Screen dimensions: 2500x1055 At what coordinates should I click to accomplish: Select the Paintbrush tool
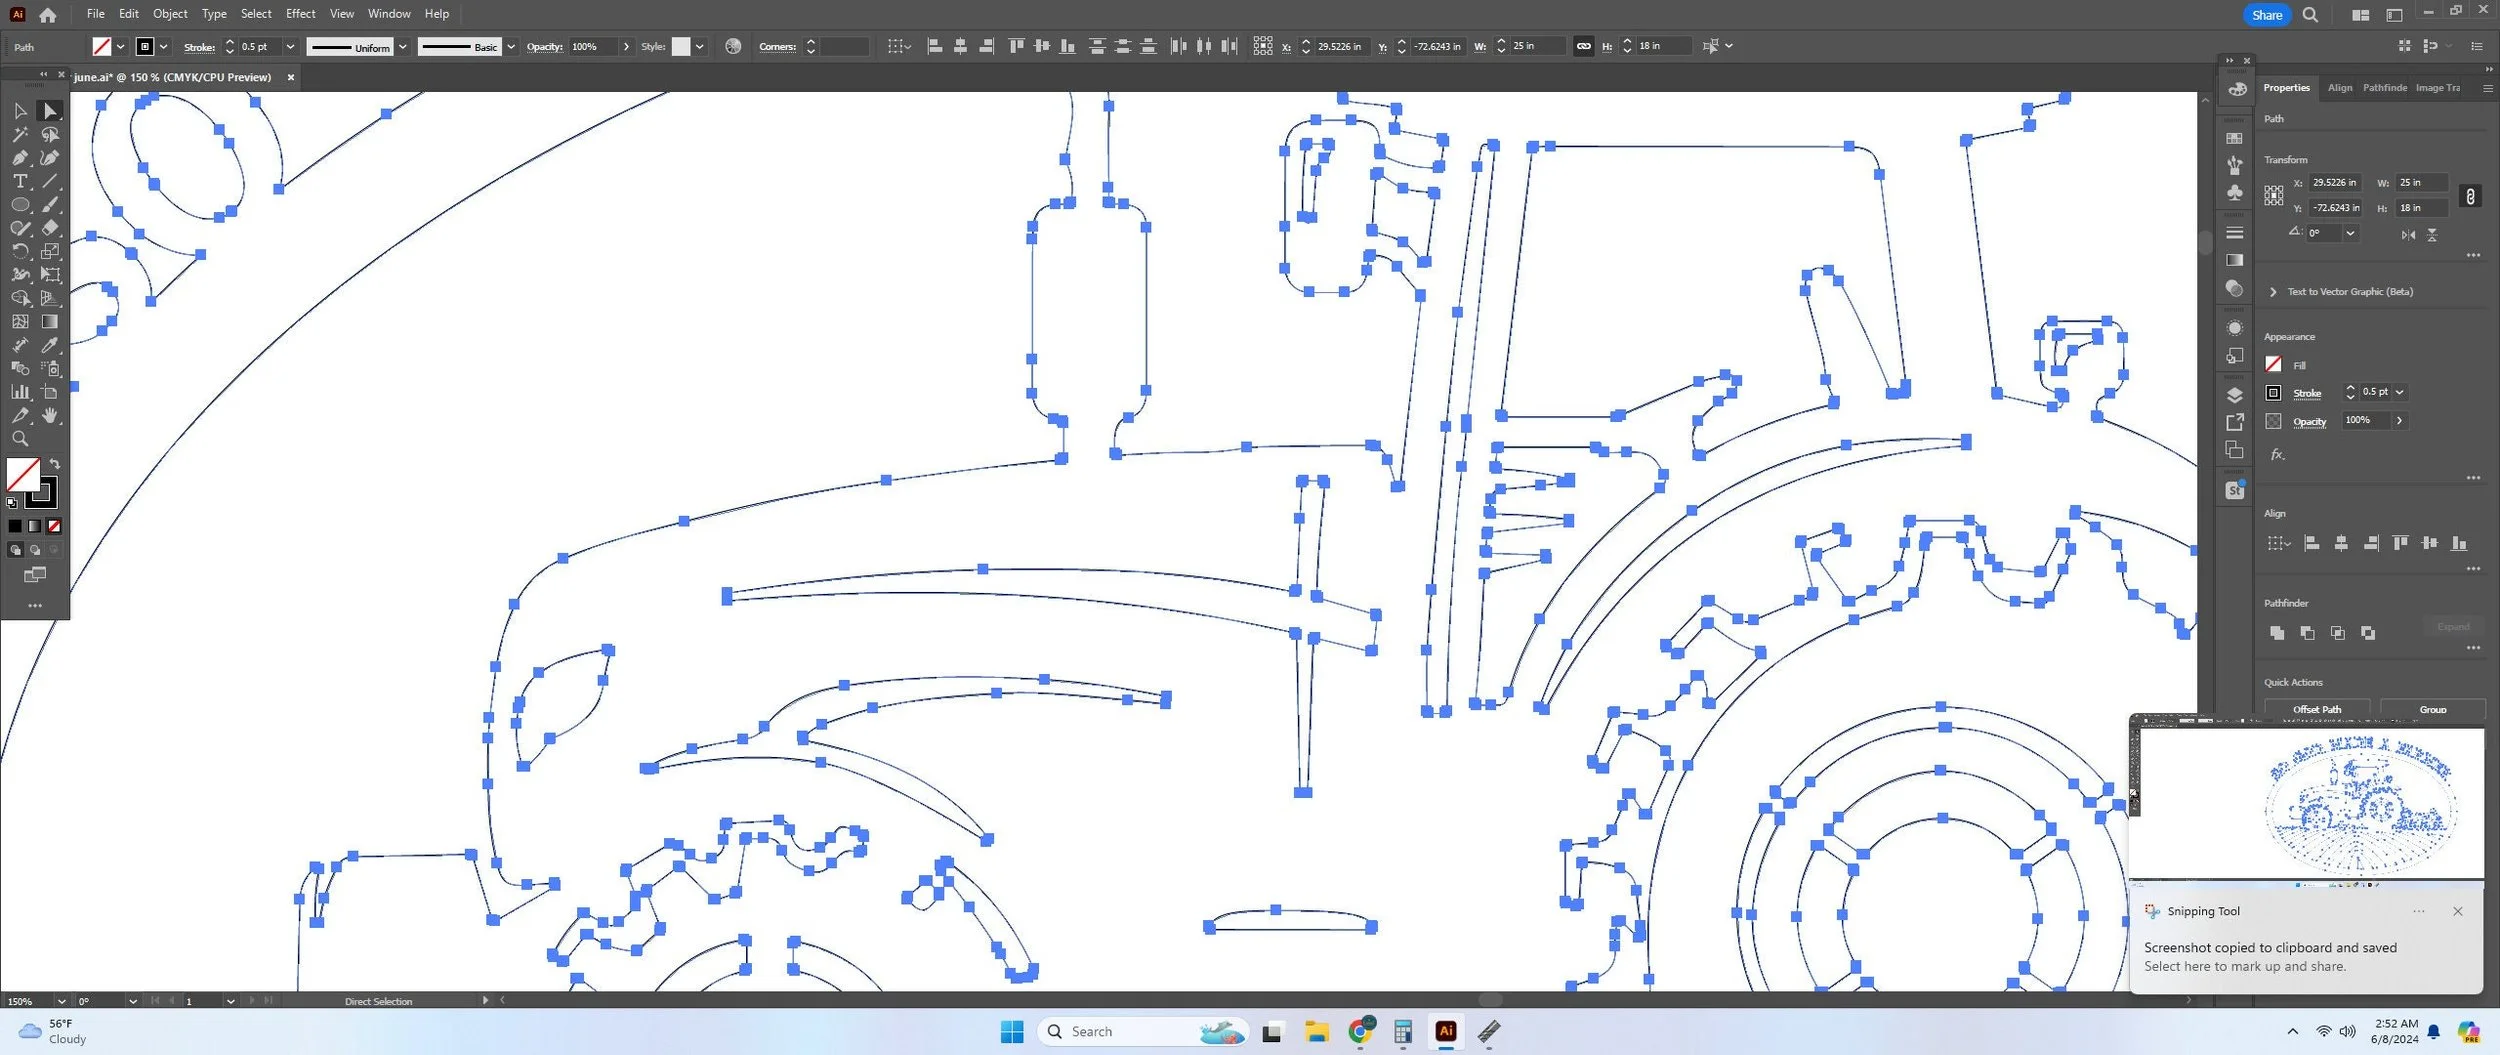[50, 205]
